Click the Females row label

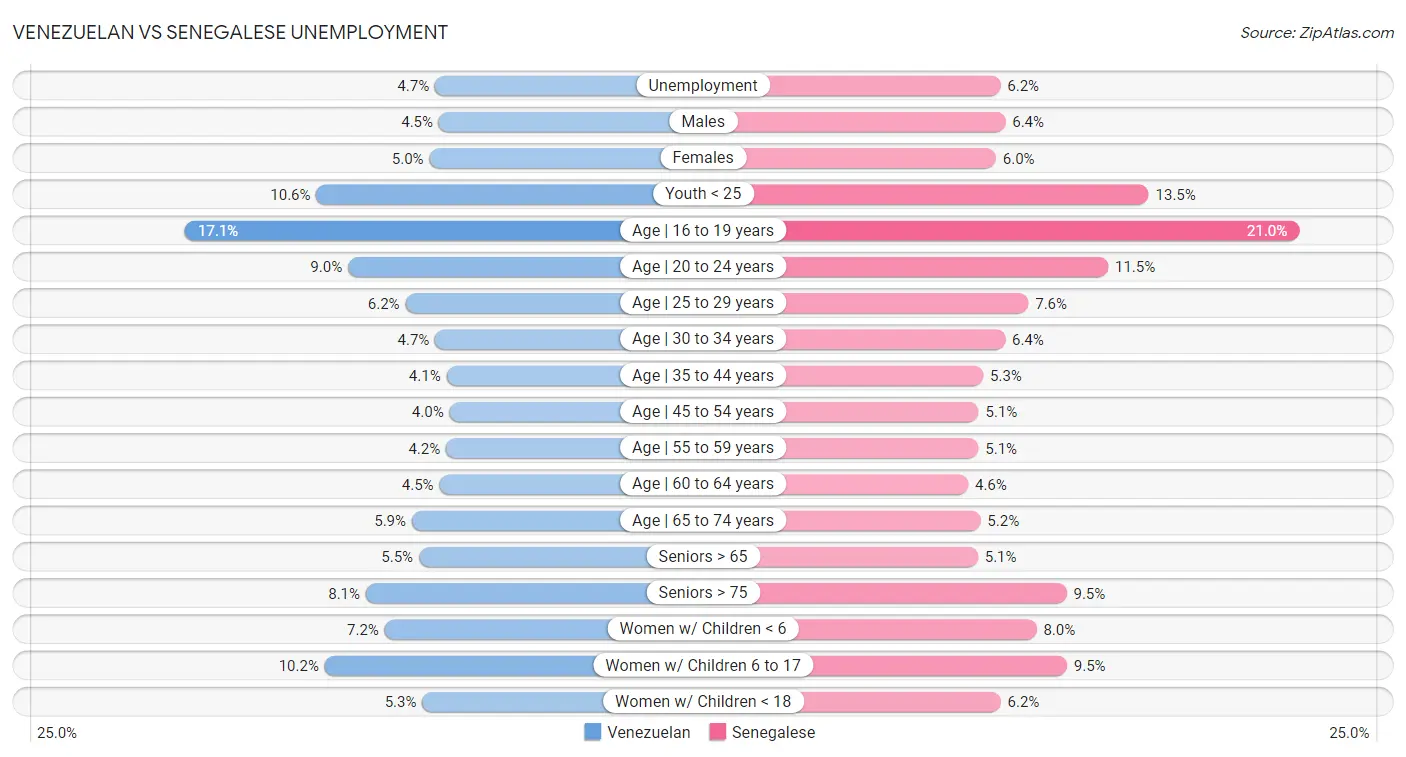tap(703, 158)
